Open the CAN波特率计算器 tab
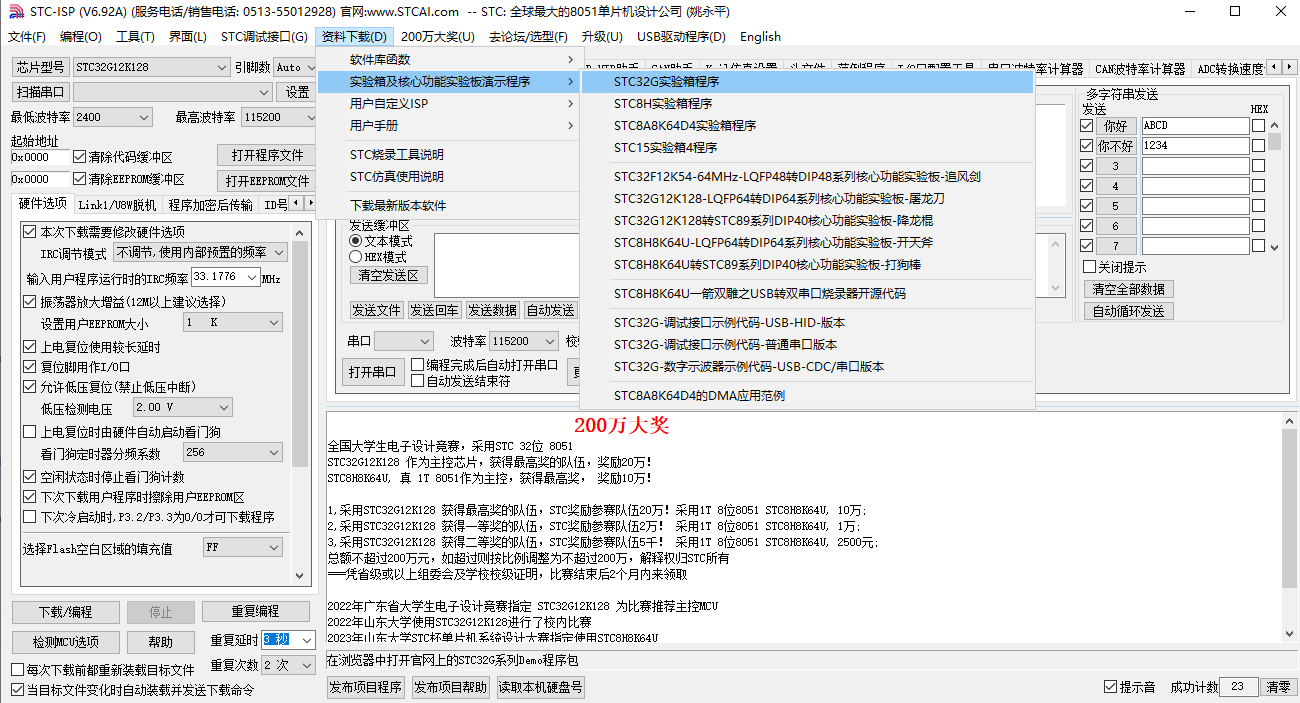The image size is (1300, 703). (x=1139, y=69)
